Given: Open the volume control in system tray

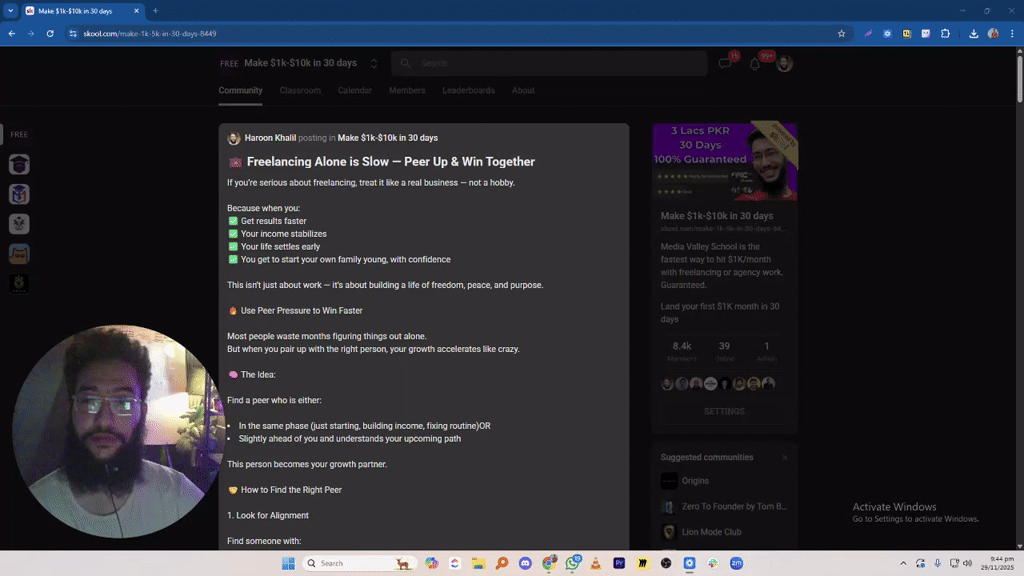Looking at the screenshot, I should [967, 563].
